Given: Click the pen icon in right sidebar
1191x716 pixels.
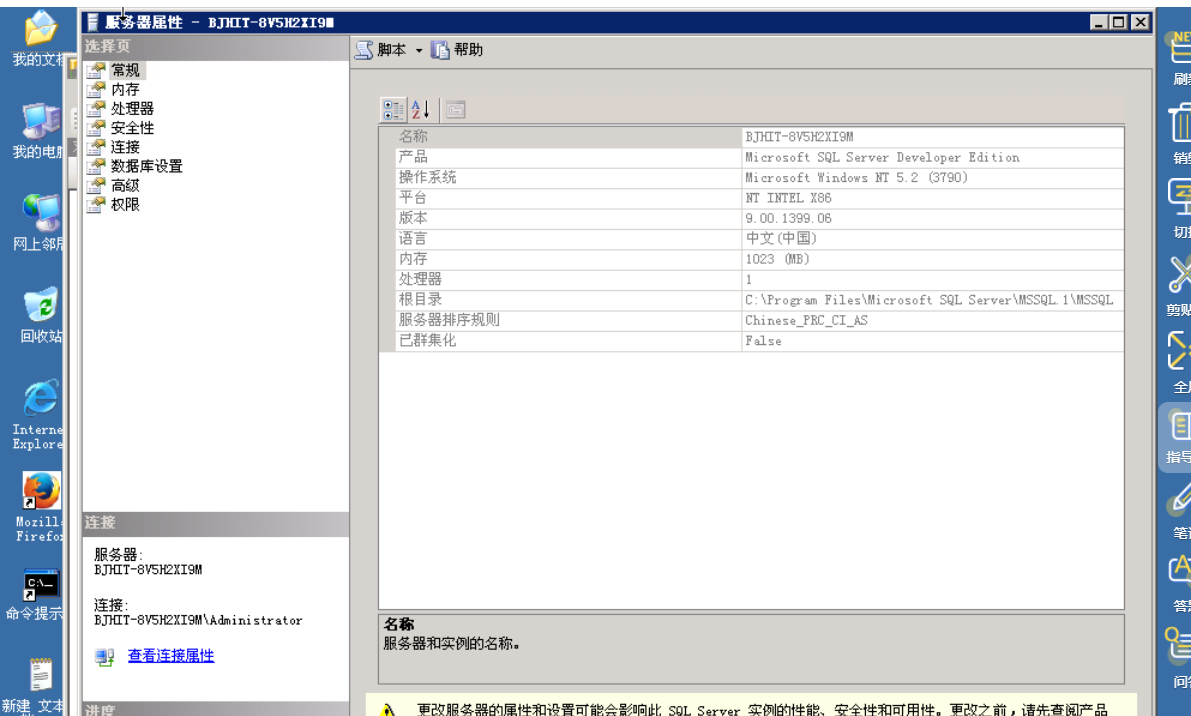Looking at the screenshot, I should [x=1180, y=499].
